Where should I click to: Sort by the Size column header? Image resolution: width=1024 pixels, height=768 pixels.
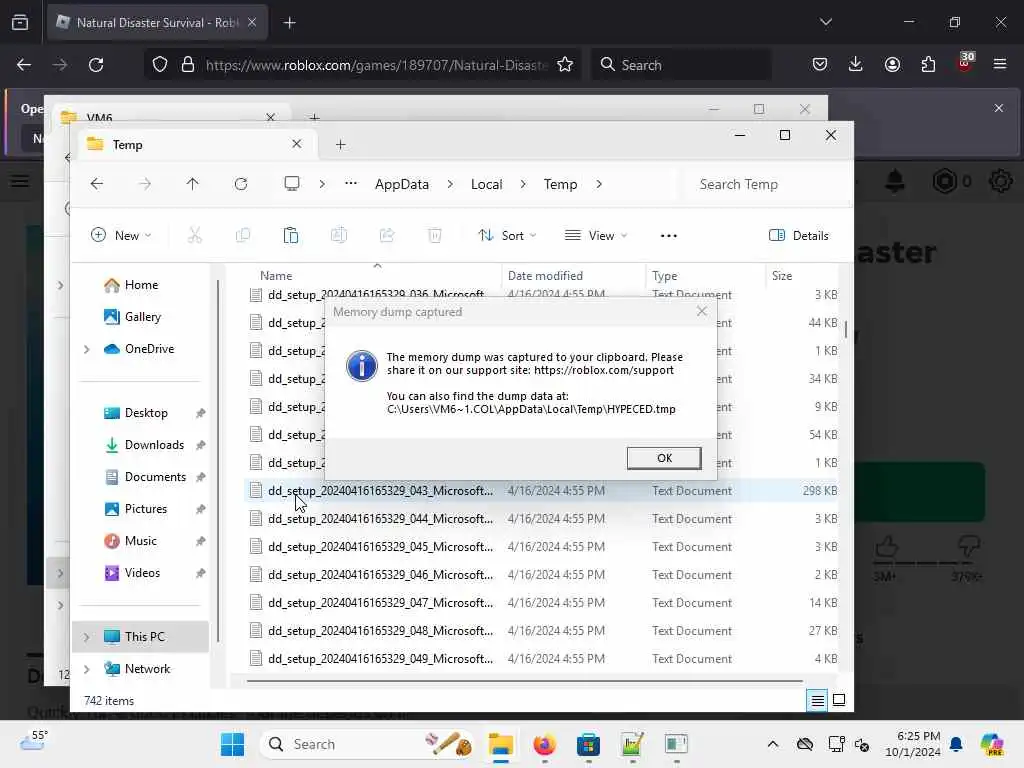coord(782,276)
